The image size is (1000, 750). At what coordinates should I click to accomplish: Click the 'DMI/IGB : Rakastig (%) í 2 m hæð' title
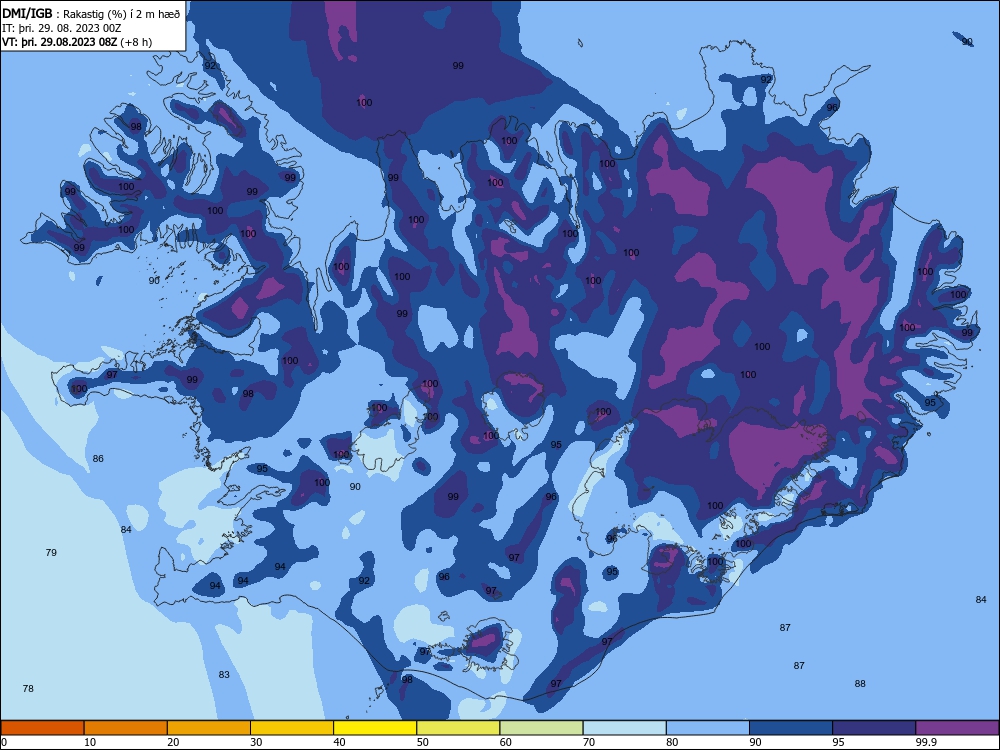tap(91, 14)
